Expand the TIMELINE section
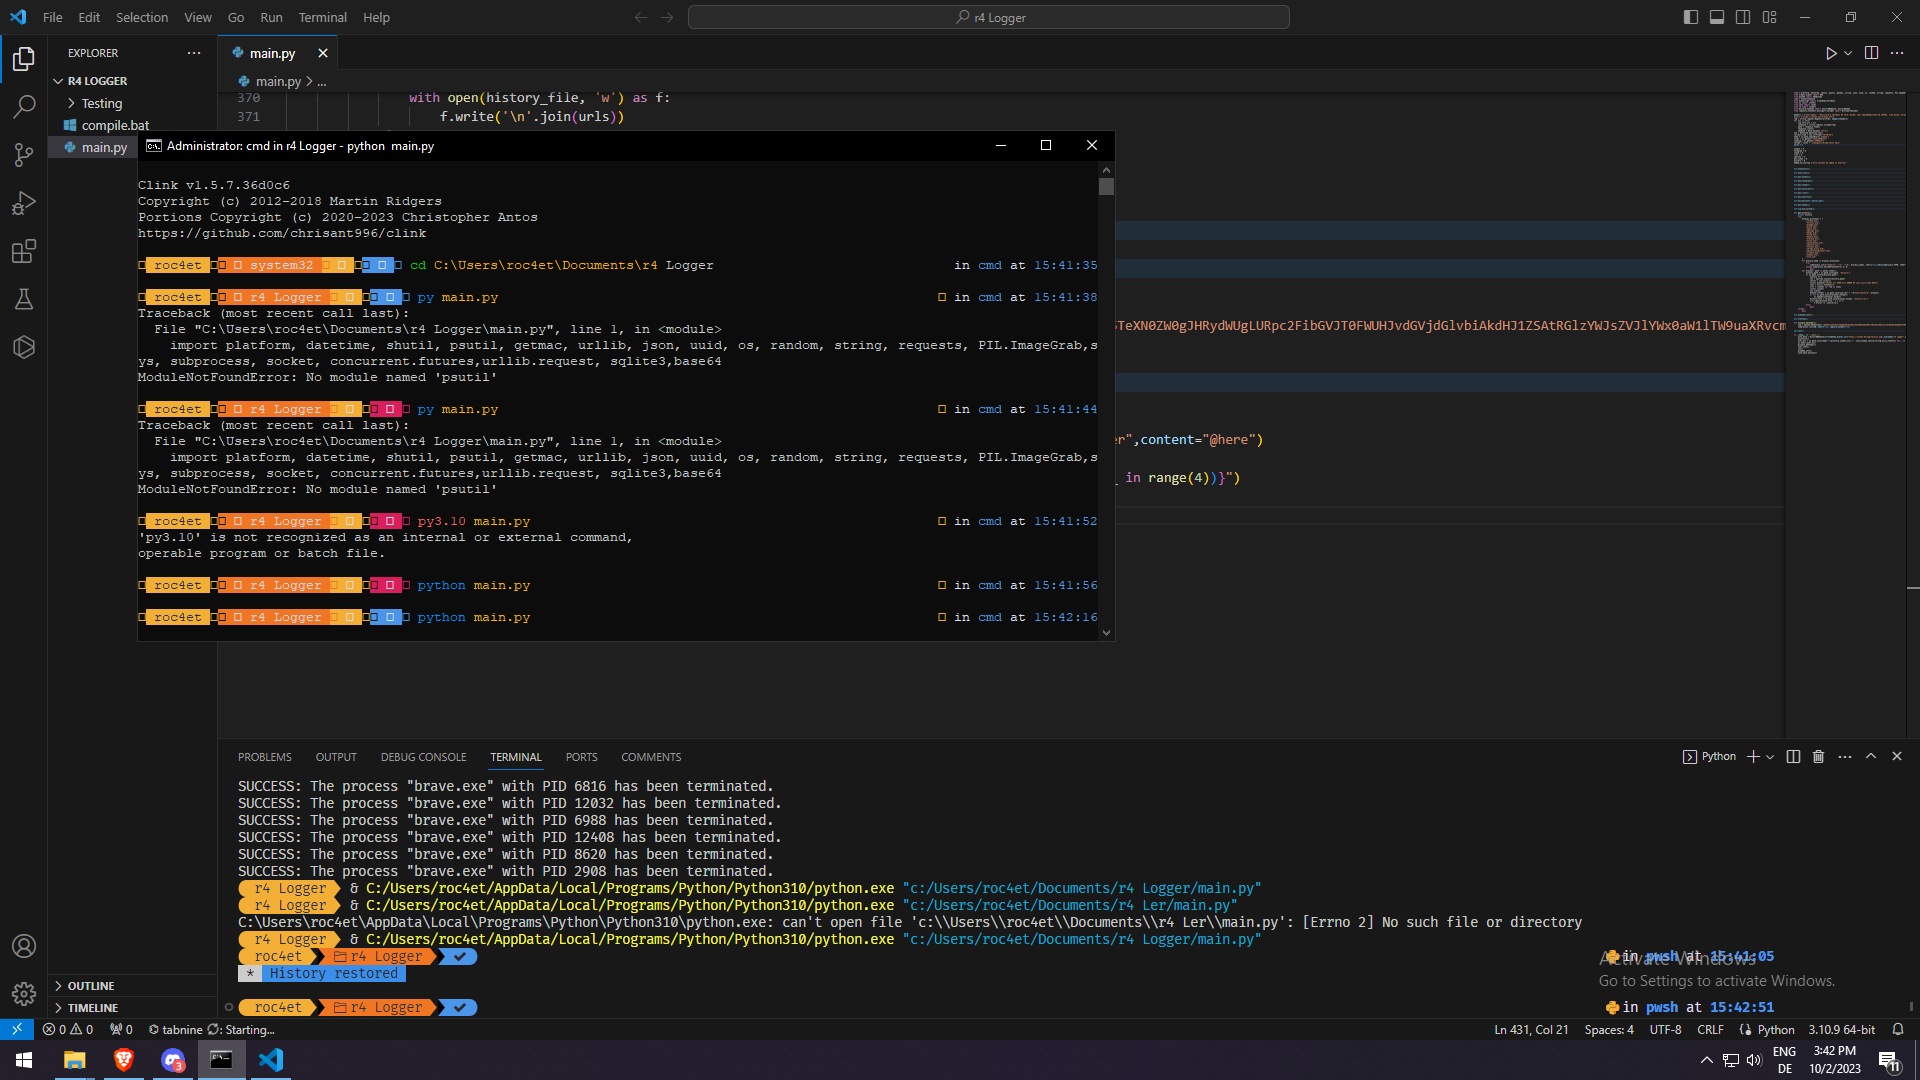1920x1080 pixels. [x=92, y=1008]
